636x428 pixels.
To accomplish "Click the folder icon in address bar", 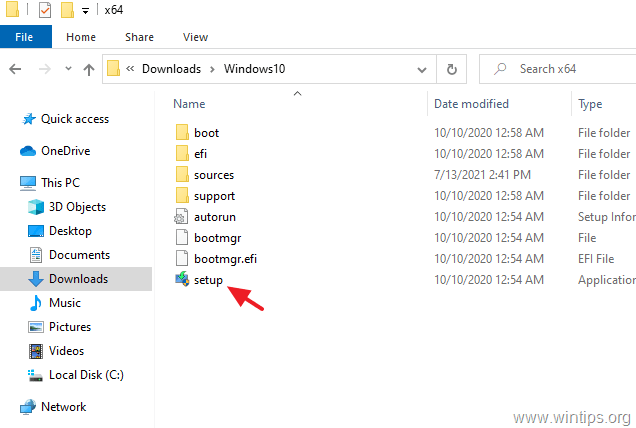I will [114, 69].
